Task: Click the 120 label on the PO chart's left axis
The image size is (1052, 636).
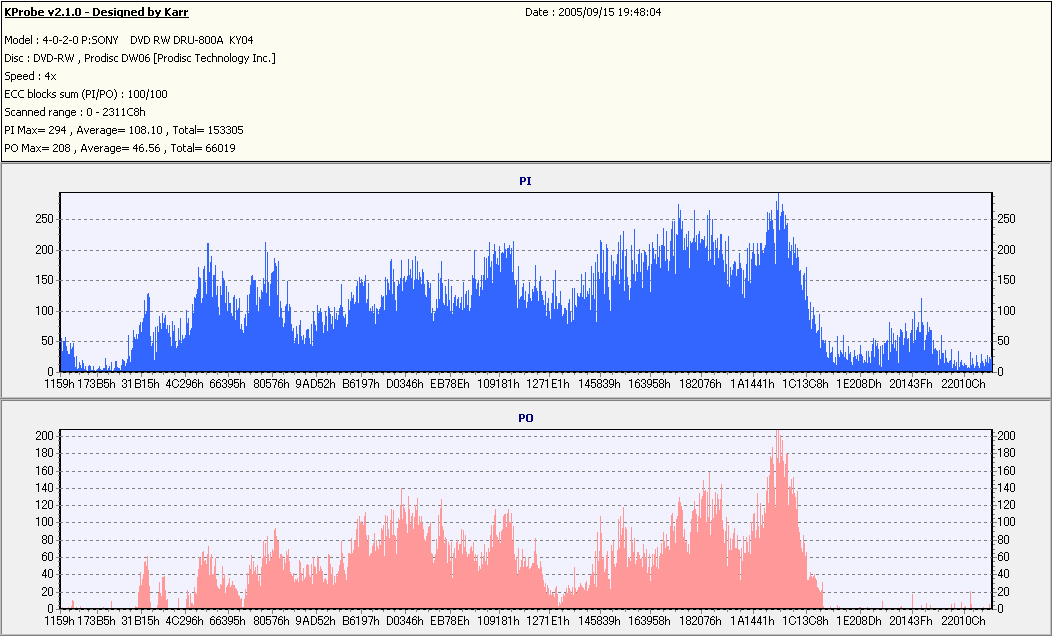Action: point(44,505)
